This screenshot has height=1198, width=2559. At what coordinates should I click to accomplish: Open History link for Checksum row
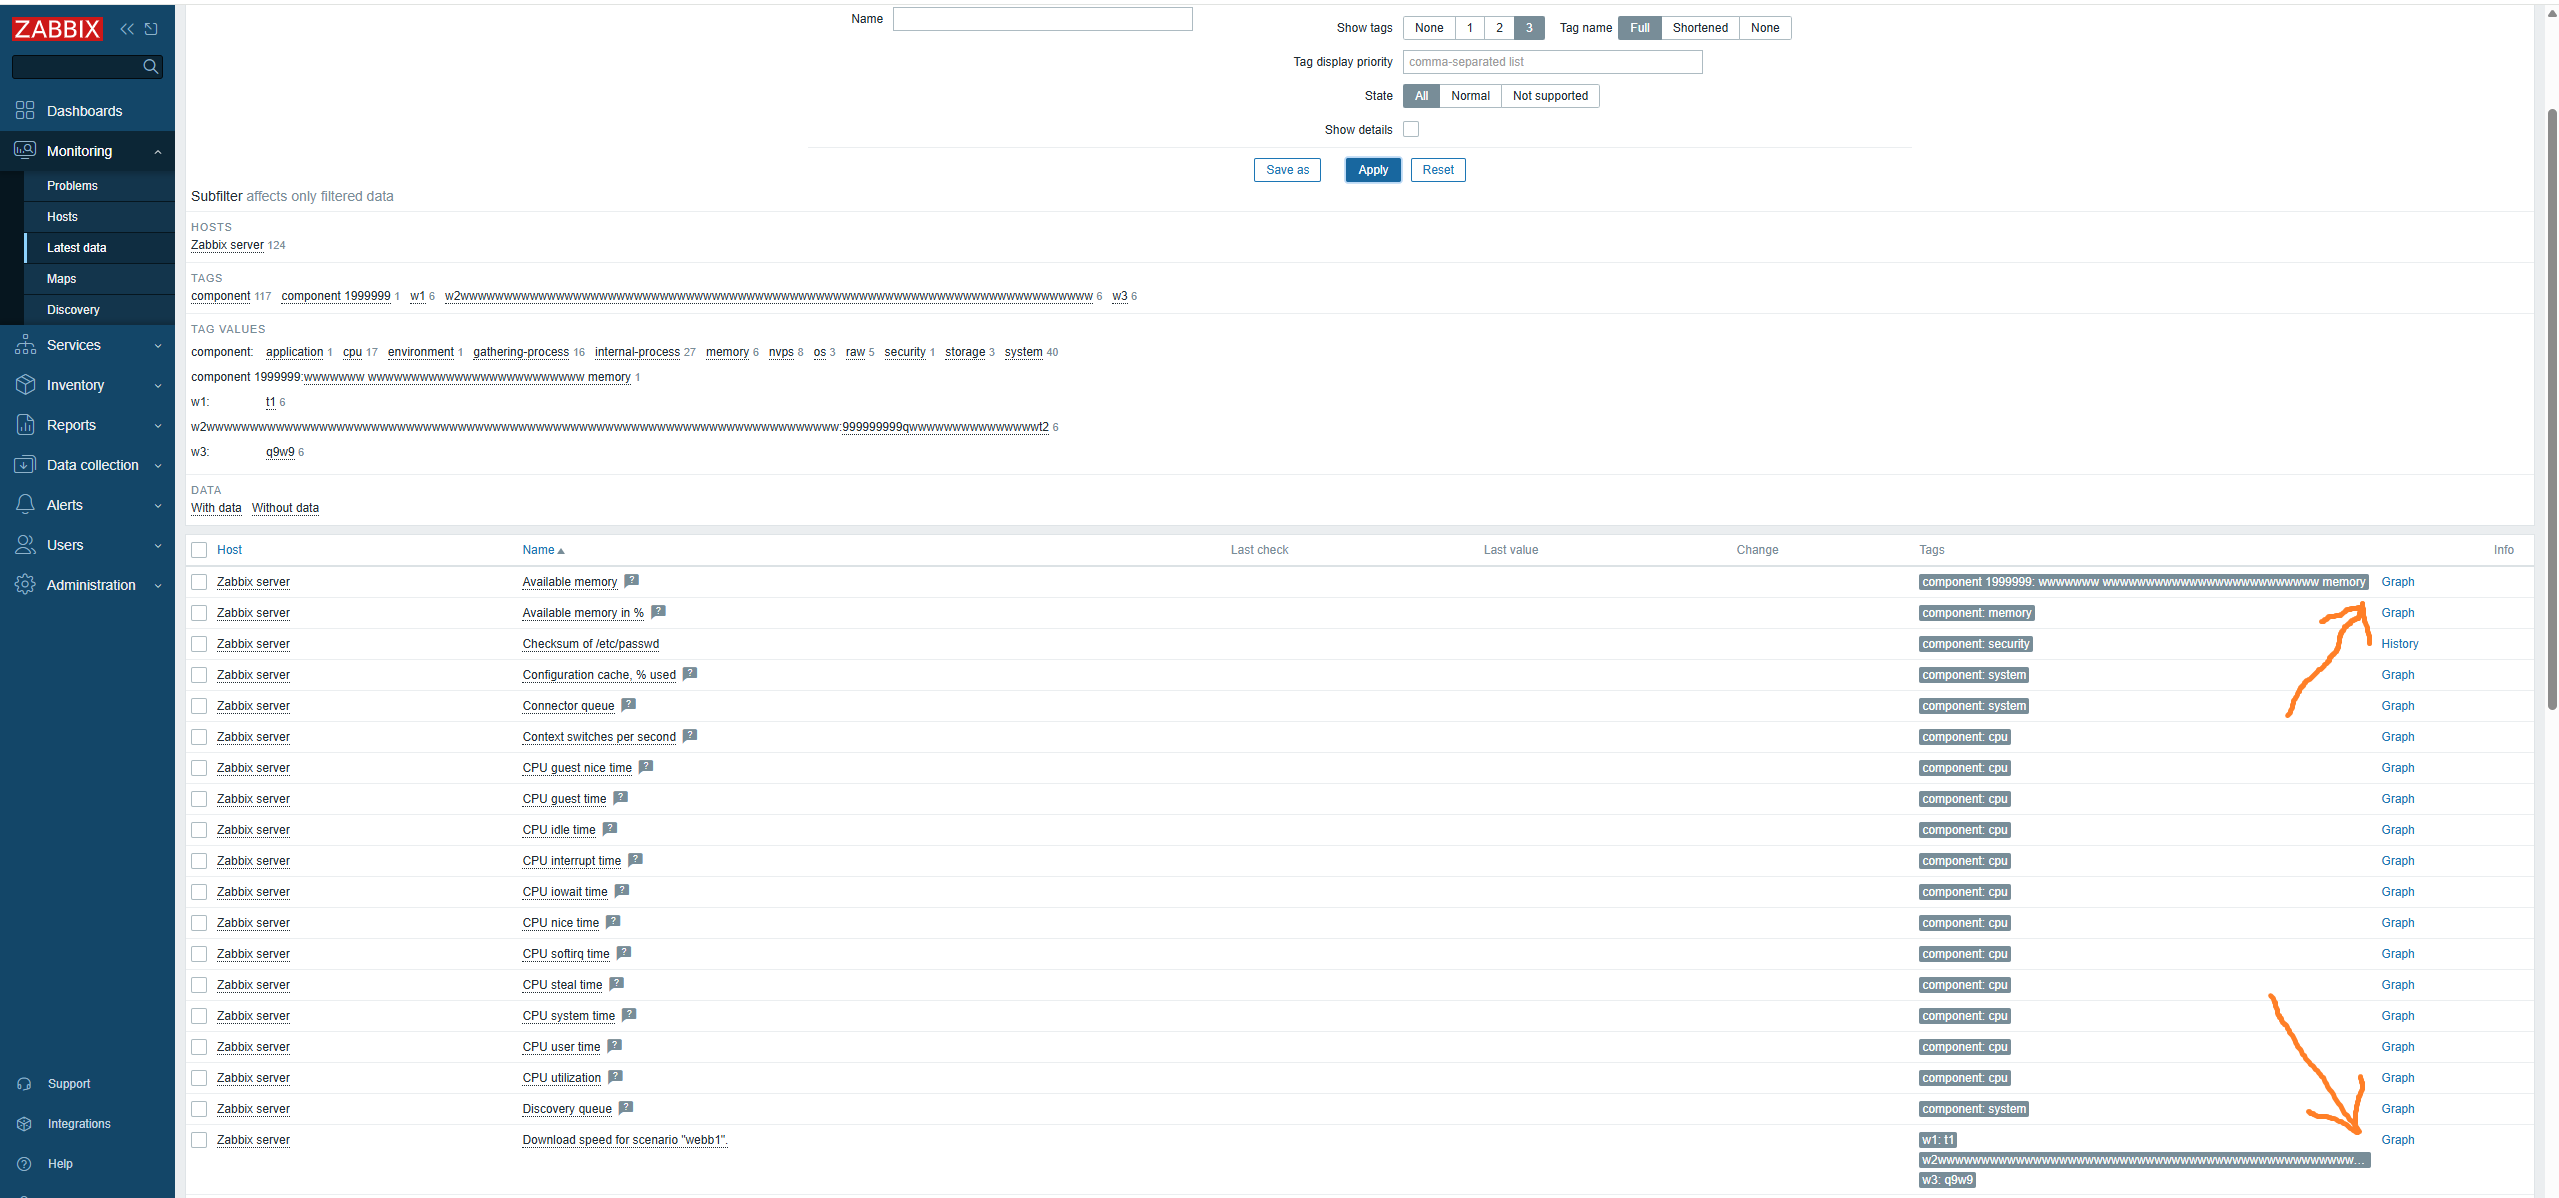[x=2399, y=644]
